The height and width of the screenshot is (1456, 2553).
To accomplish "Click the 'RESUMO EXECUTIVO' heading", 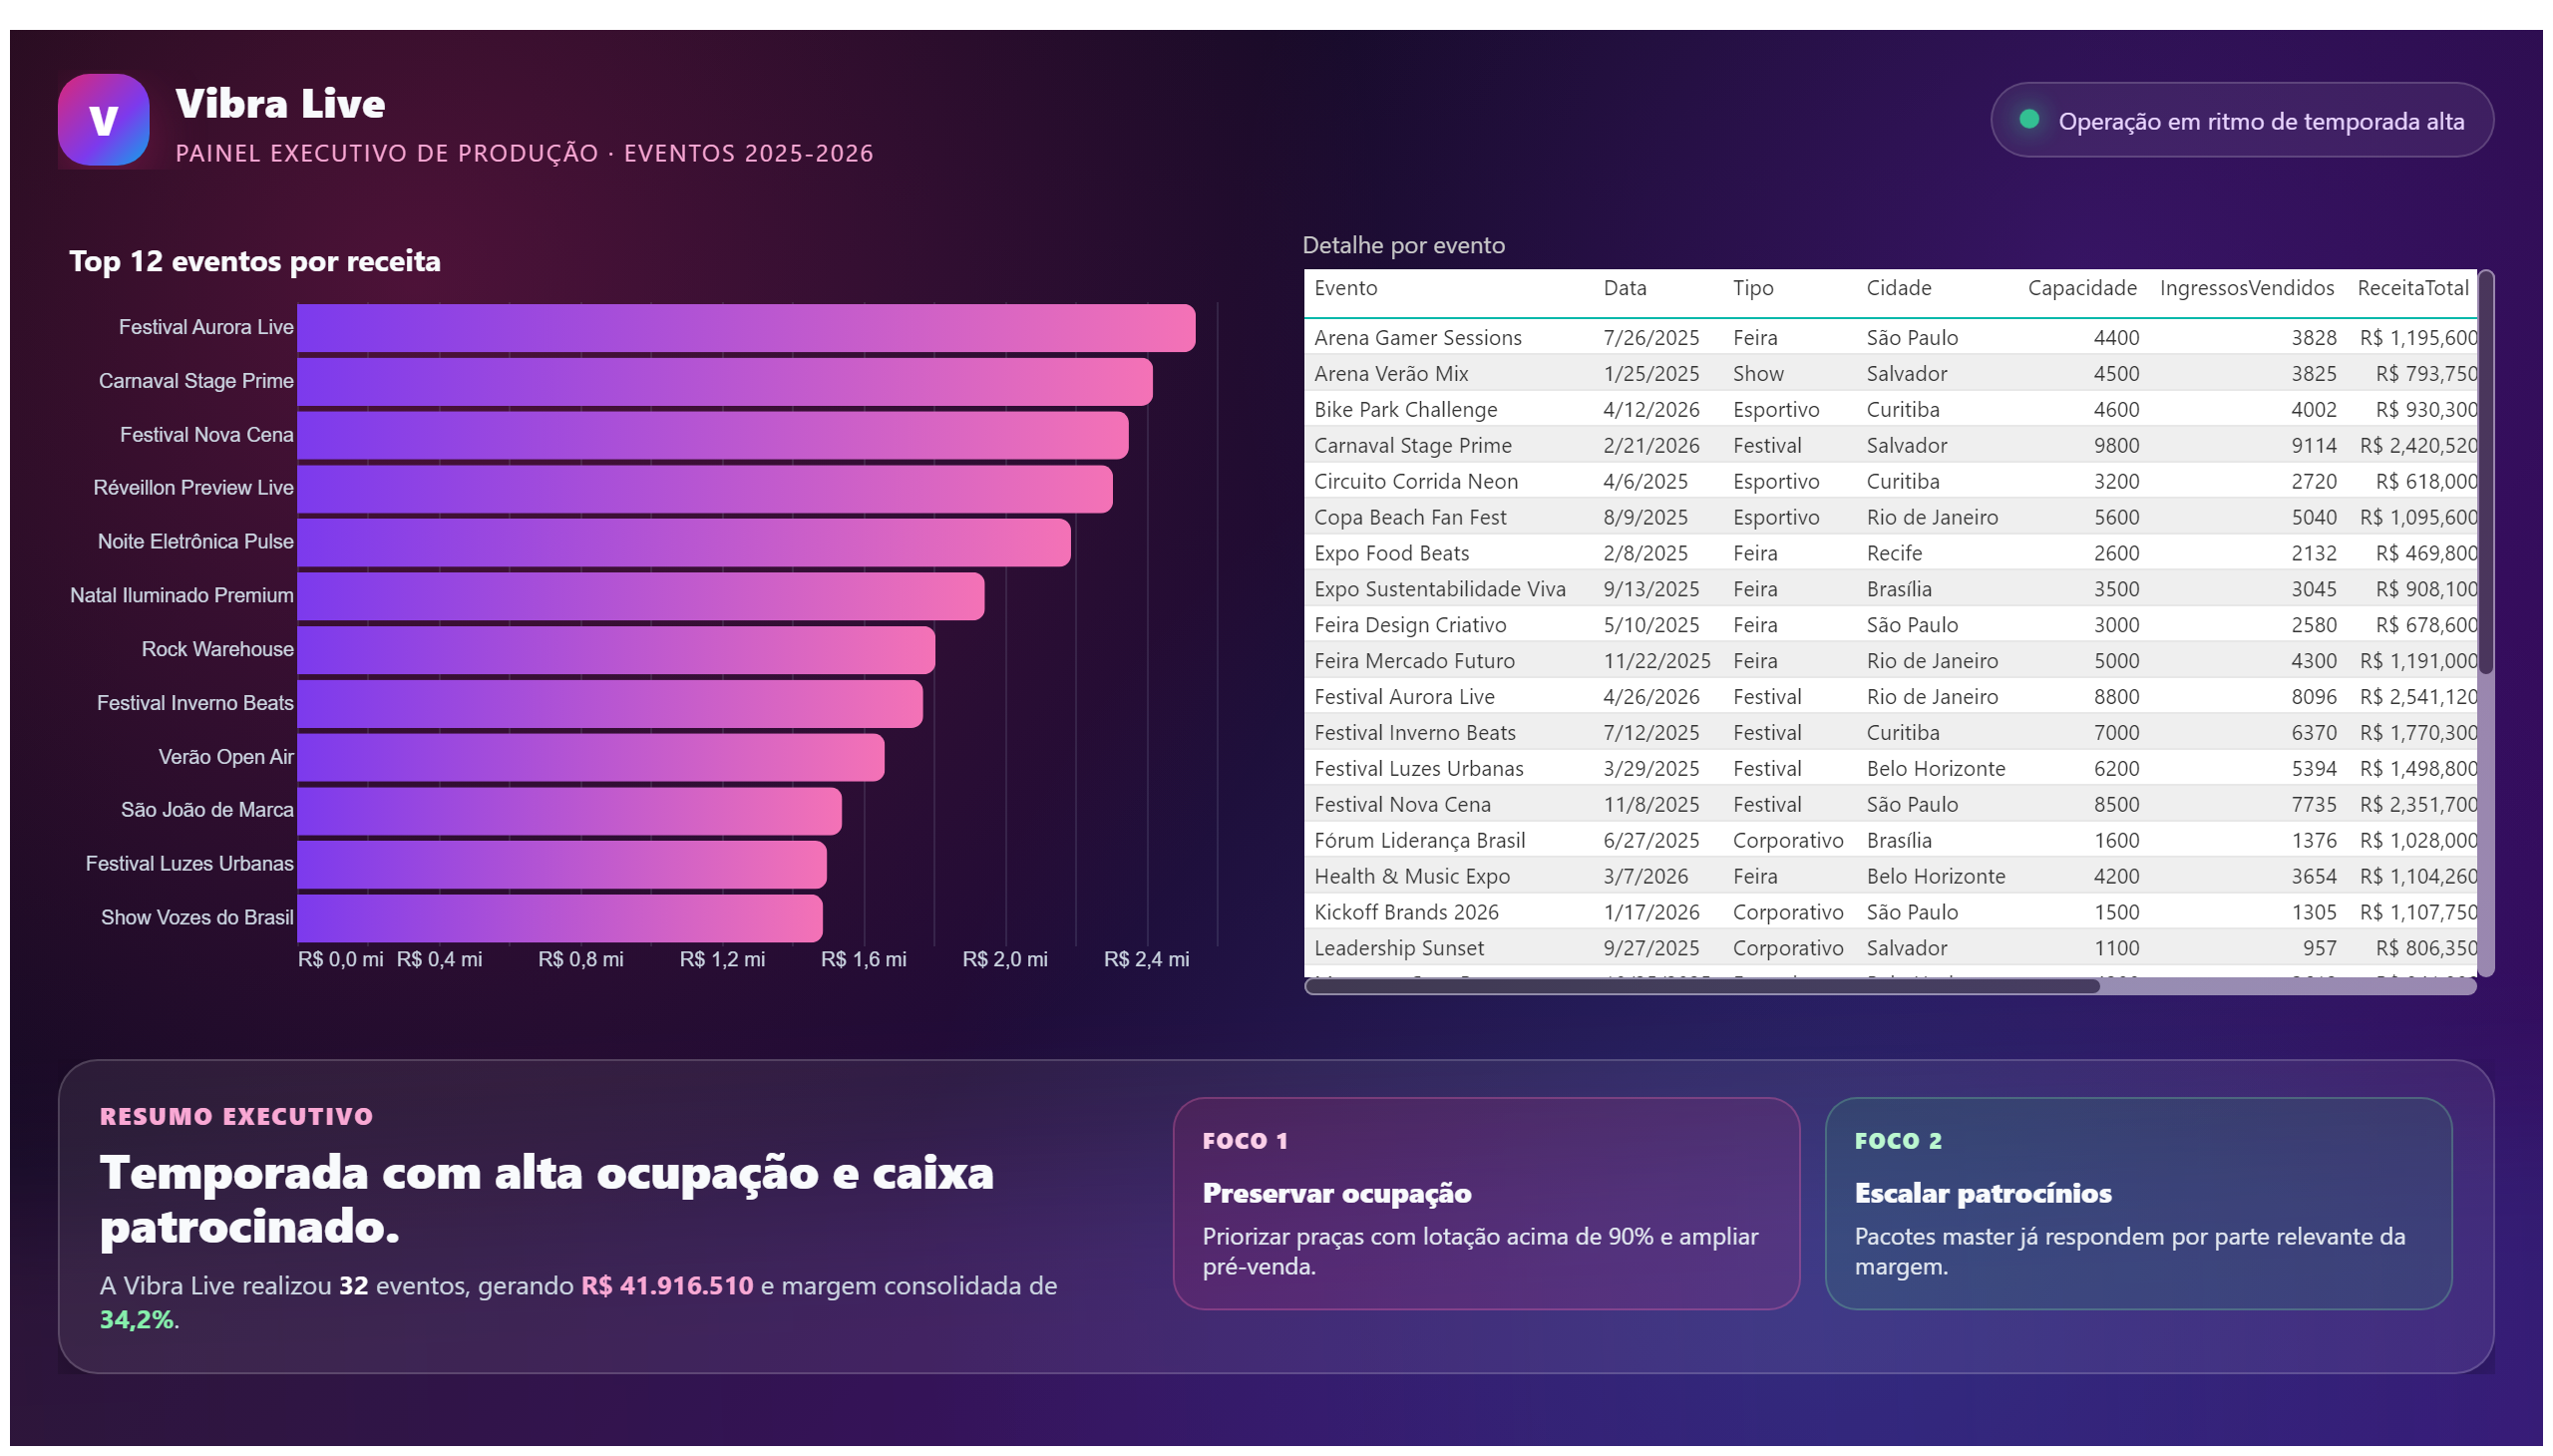I will [x=236, y=1117].
